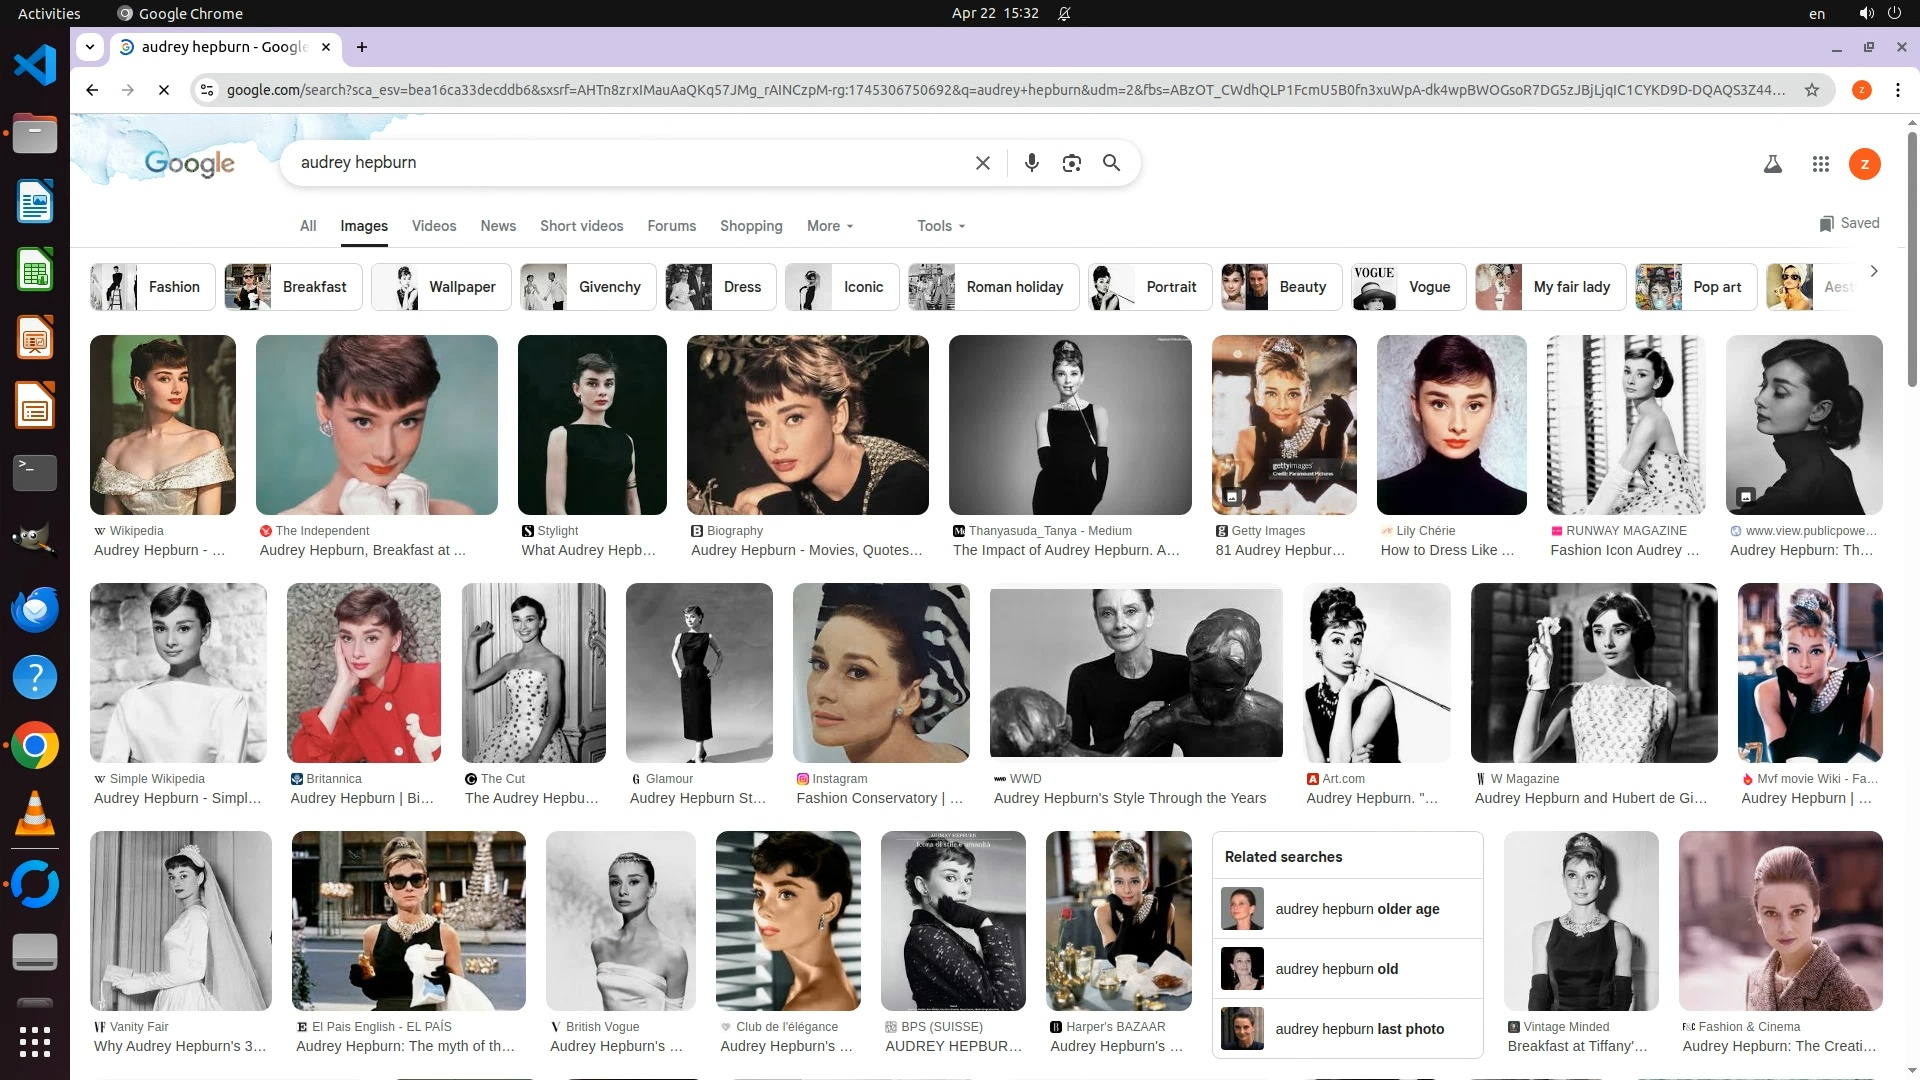Click the voice search microphone icon
The width and height of the screenshot is (1920, 1080).
point(1031,163)
